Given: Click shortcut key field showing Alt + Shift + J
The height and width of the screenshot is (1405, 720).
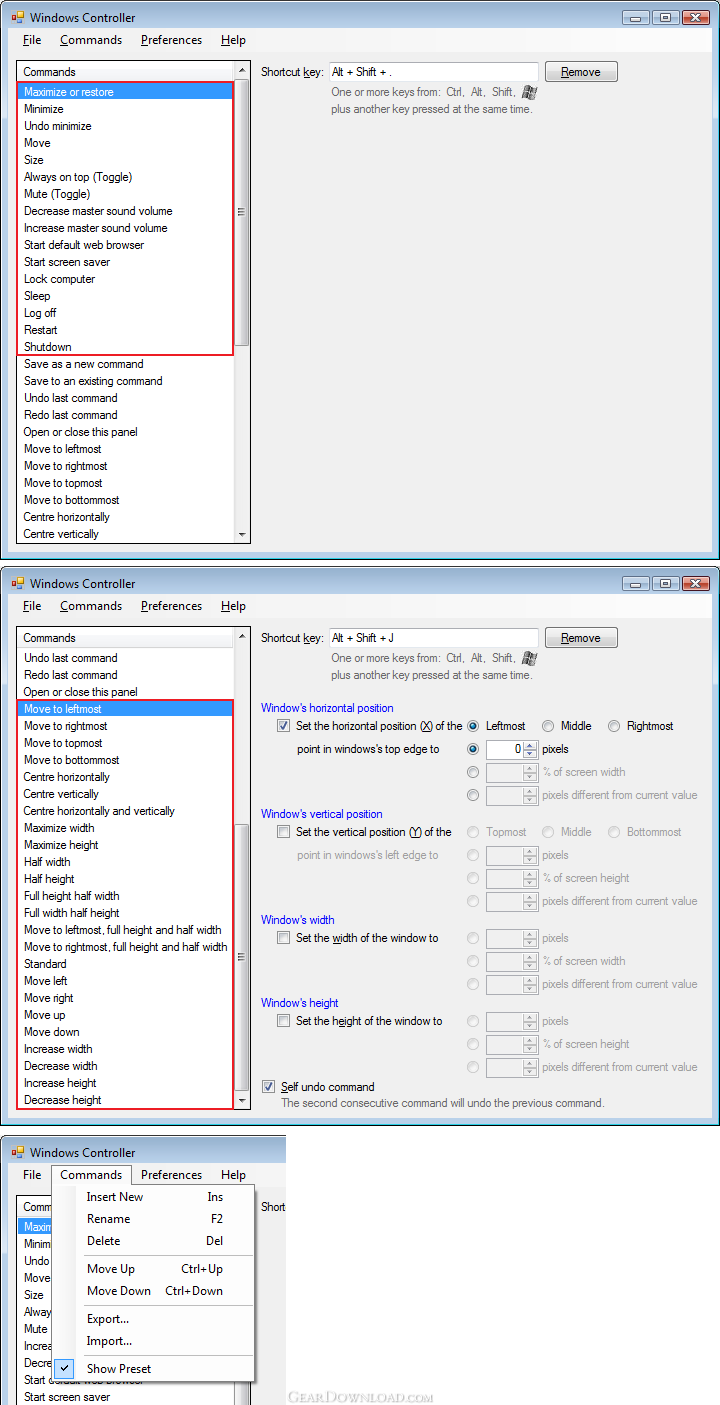Looking at the screenshot, I should click(434, 638).
